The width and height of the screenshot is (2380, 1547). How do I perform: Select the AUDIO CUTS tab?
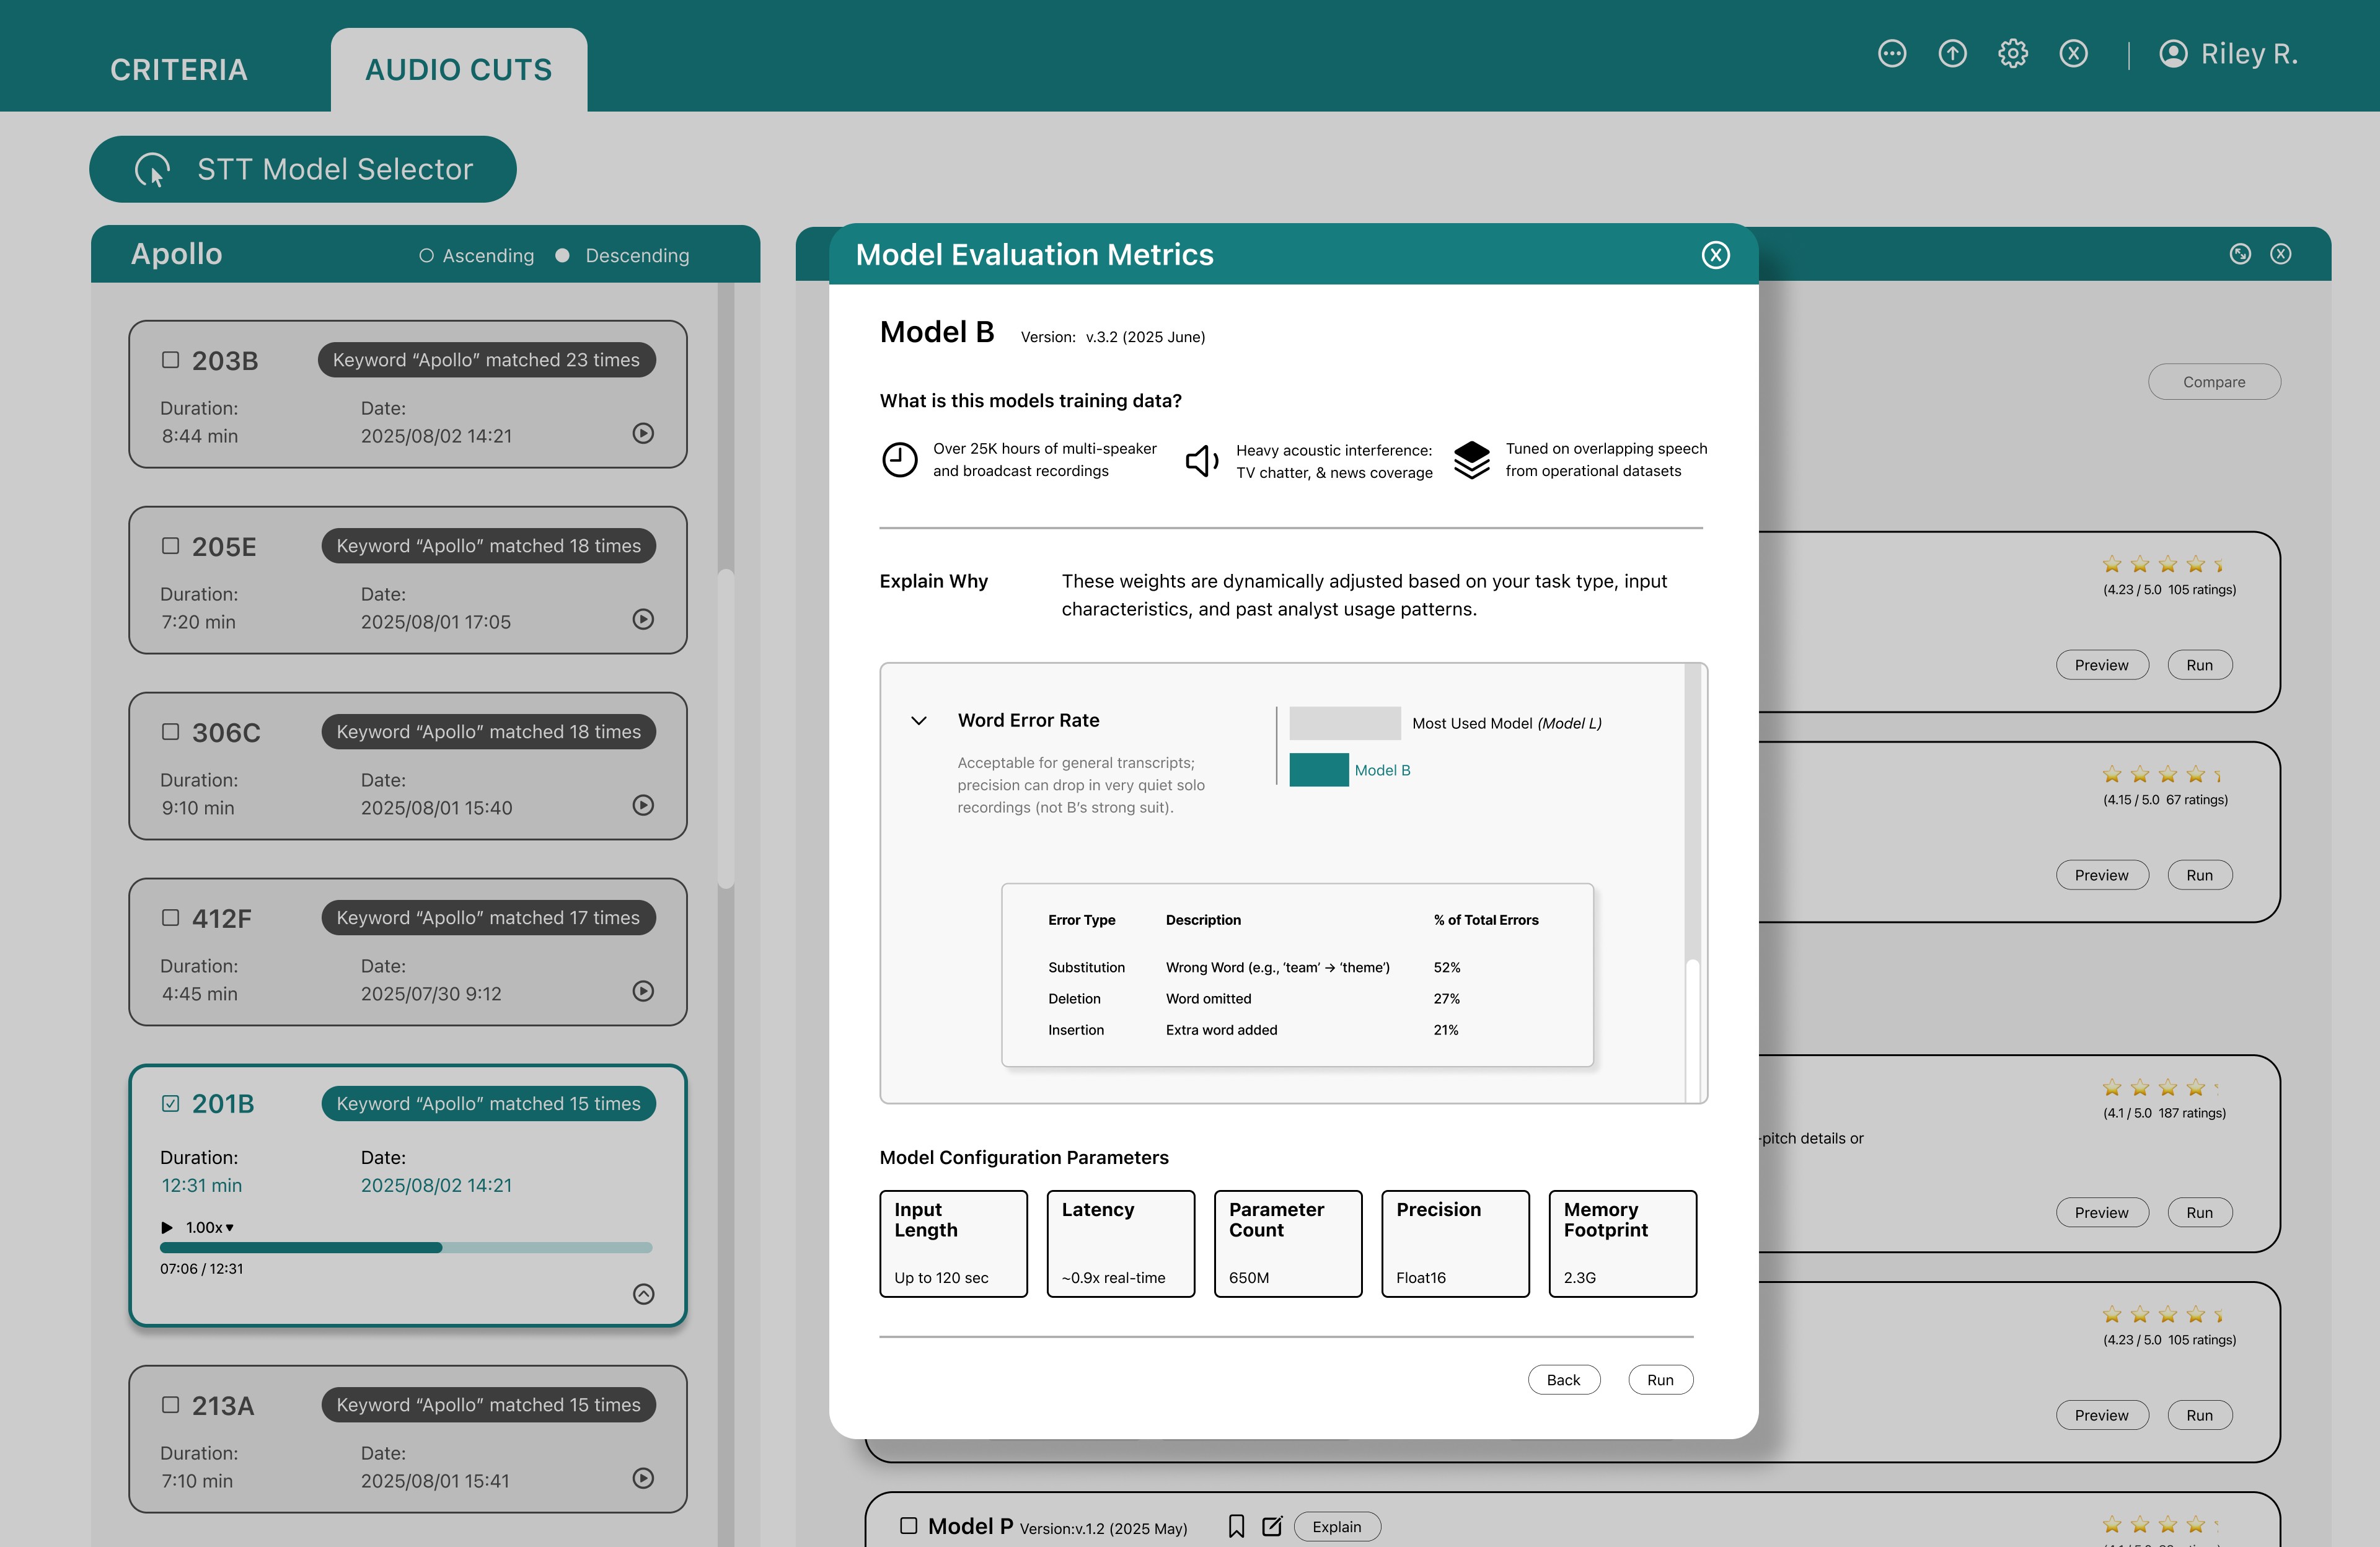[x=458, y=70]
